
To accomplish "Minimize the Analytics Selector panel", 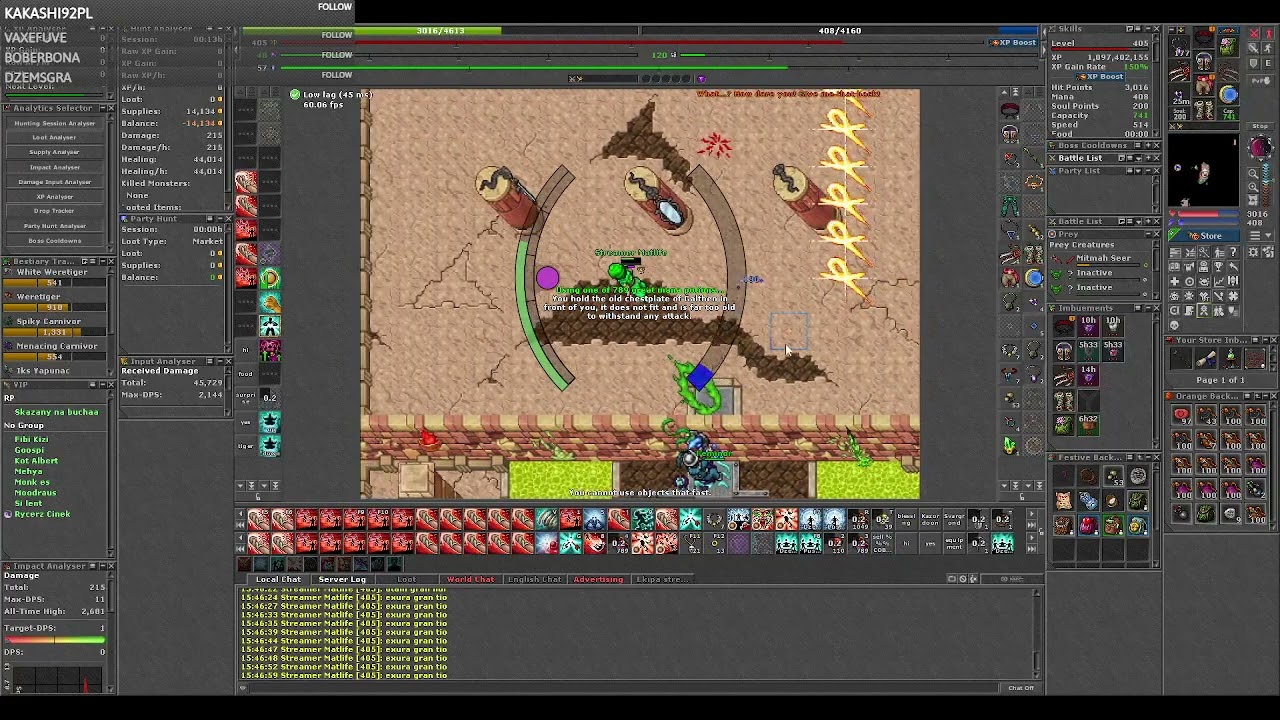I will tap(103, 108).
